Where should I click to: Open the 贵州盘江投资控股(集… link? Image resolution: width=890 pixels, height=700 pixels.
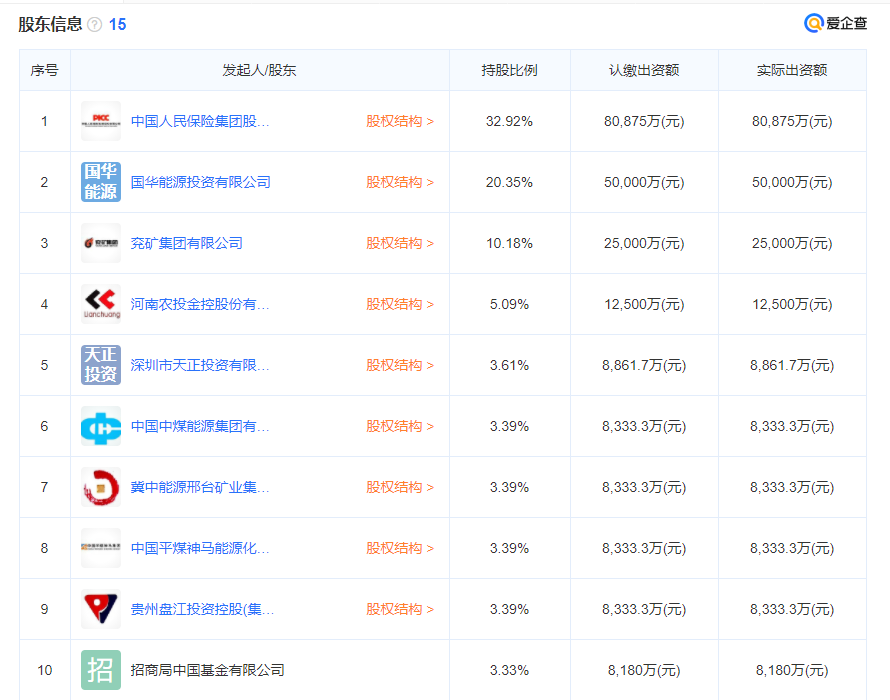pyautogui.click(x=202, y=609)
